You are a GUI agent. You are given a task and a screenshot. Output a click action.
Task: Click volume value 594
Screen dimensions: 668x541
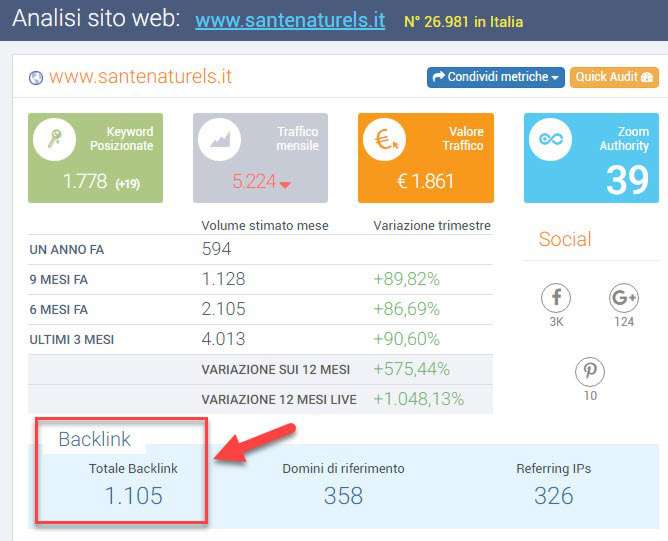pos(216,249)
